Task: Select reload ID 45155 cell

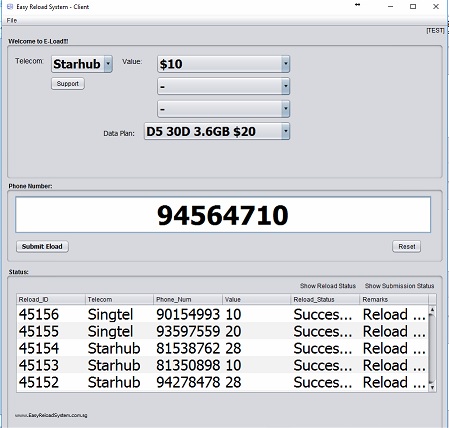Action: tap(51, 331)
